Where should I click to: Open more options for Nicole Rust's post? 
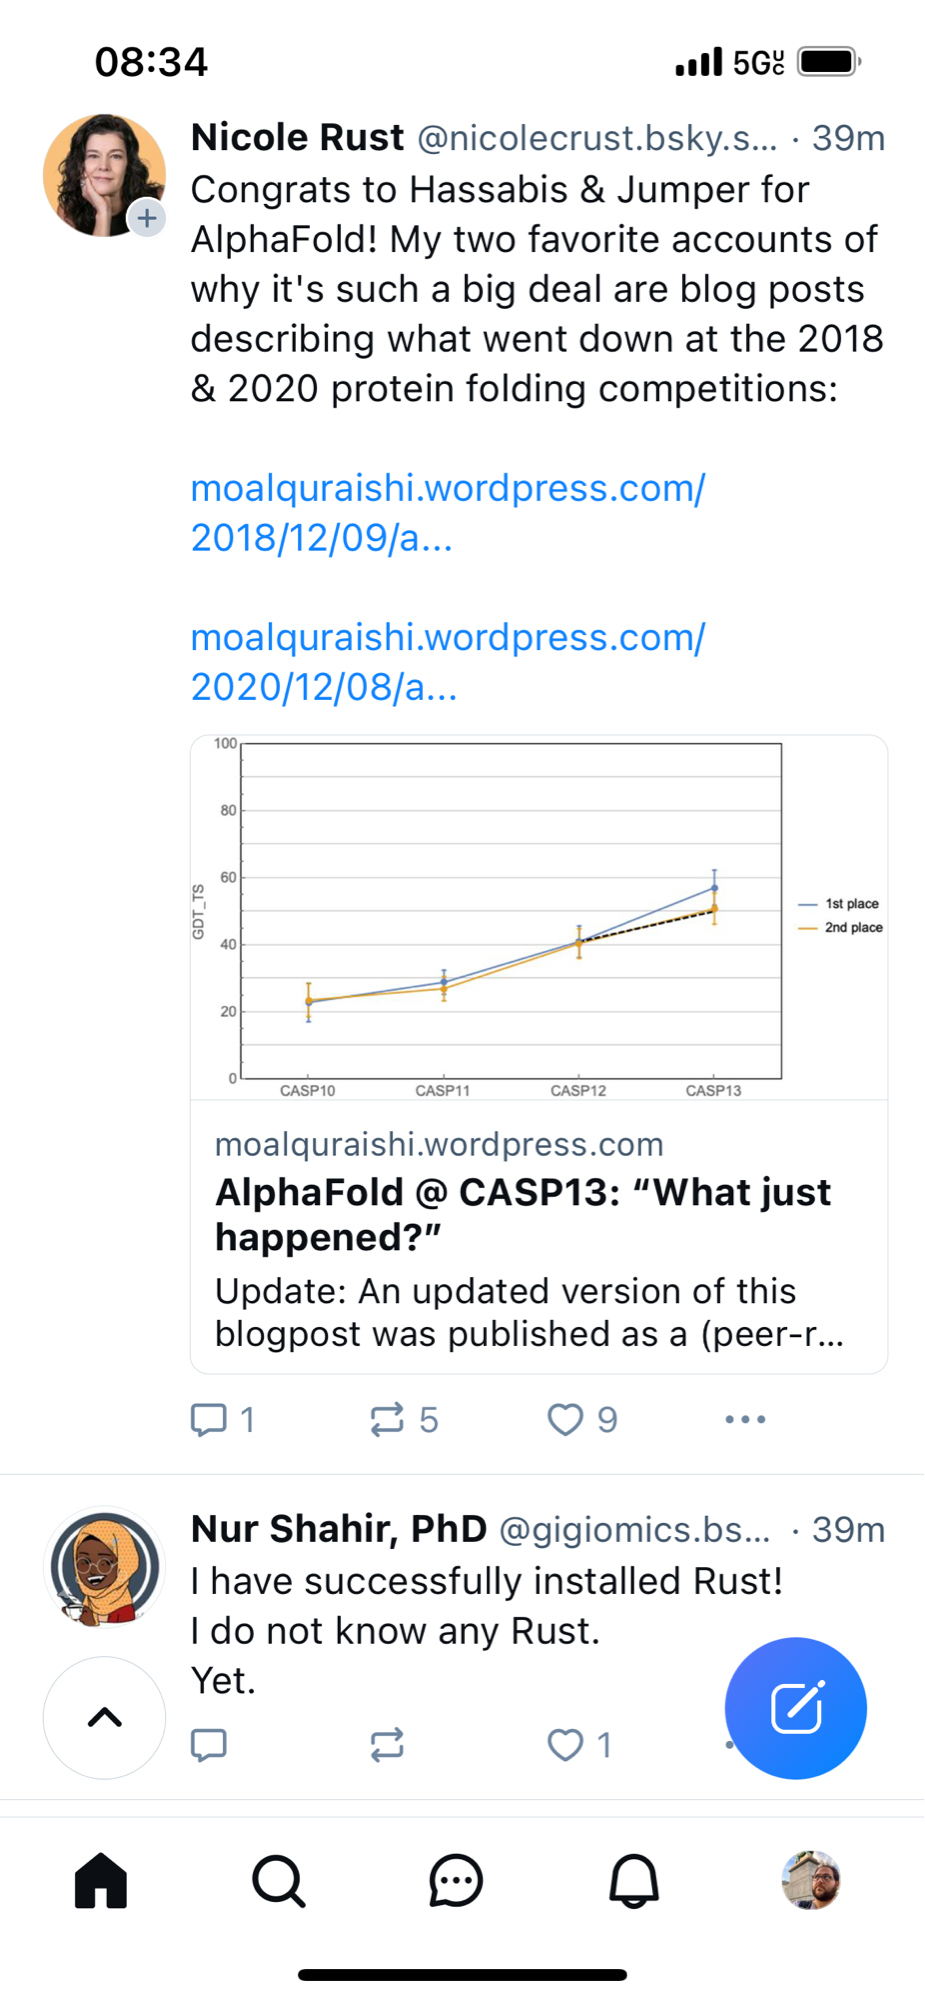745,1419
